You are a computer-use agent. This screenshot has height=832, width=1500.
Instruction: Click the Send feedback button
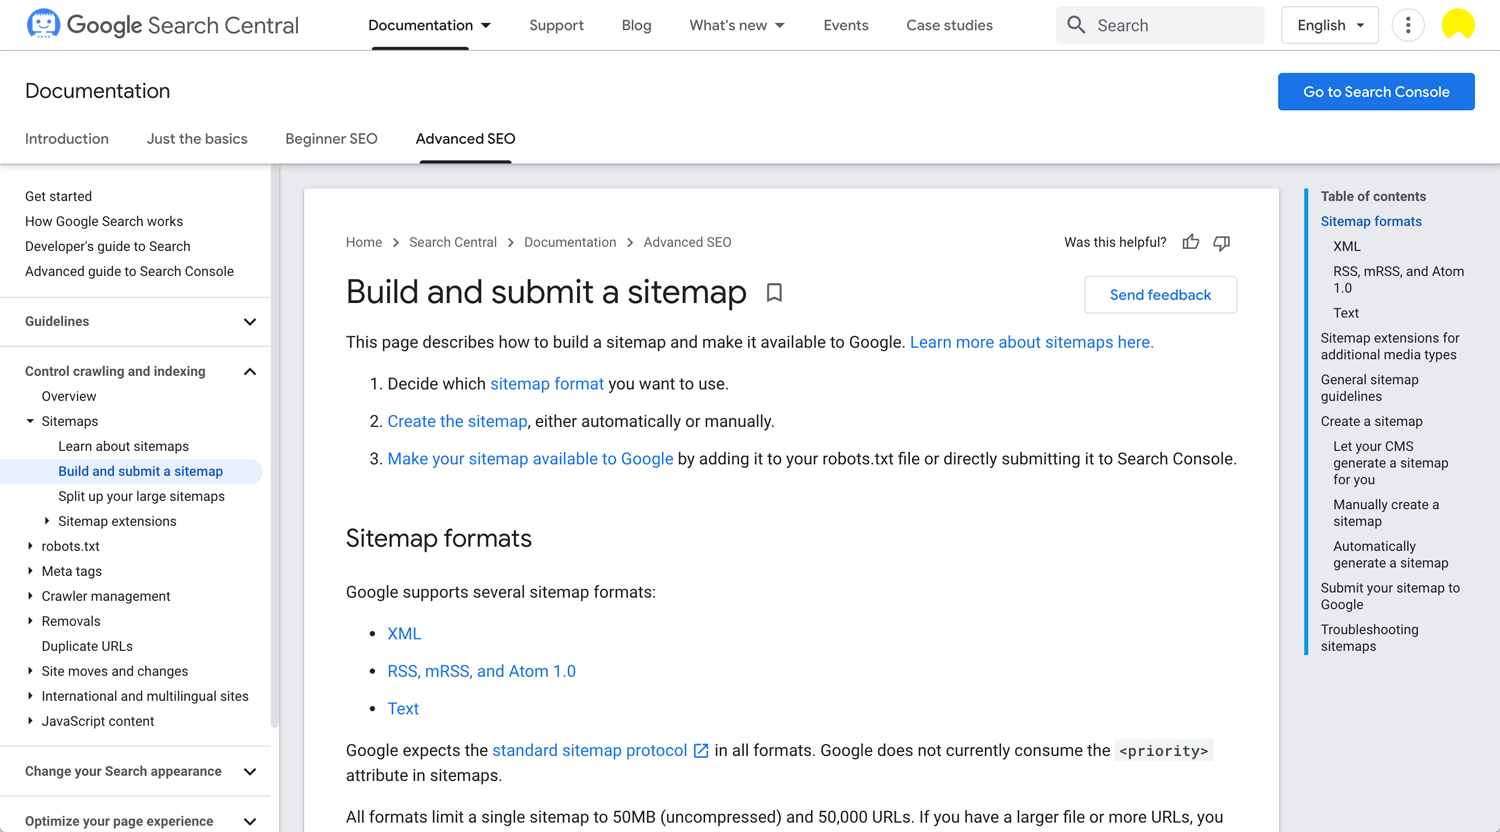coord(1160,295)
